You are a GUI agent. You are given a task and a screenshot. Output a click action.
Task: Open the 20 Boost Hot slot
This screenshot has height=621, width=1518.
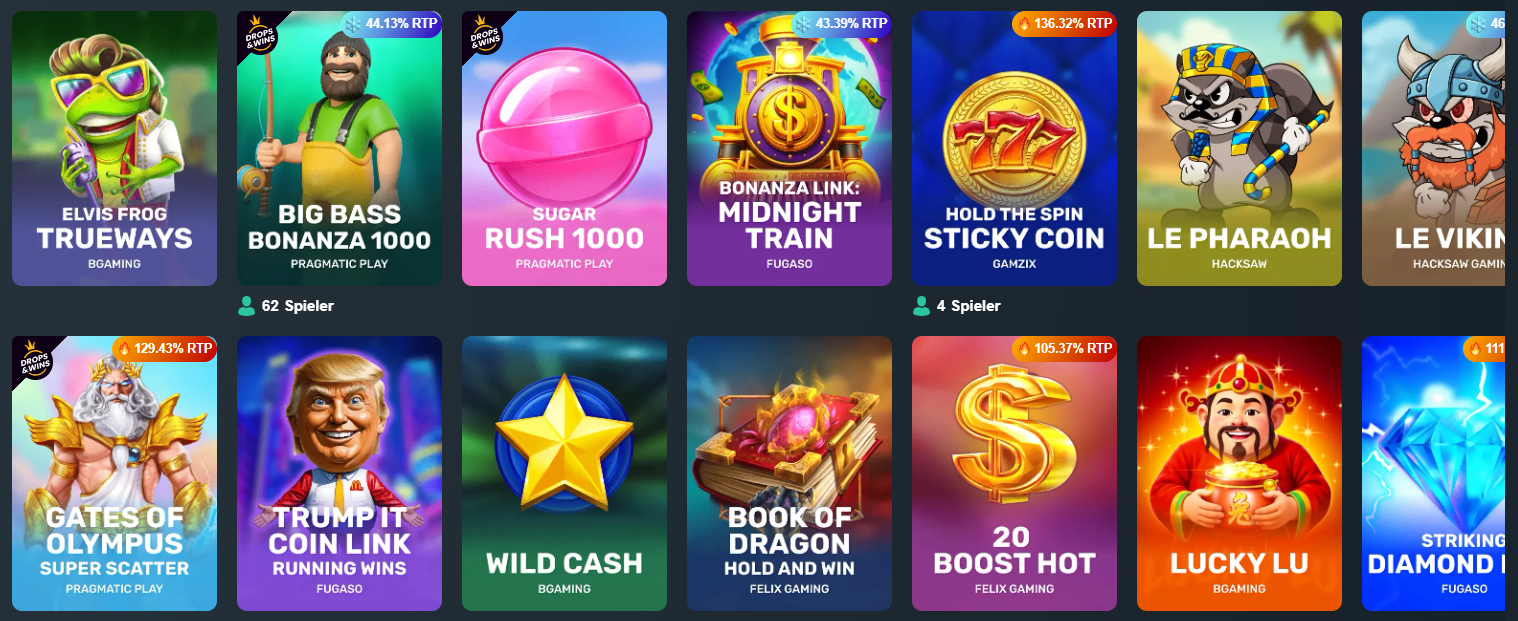(x=1014, y=473)
